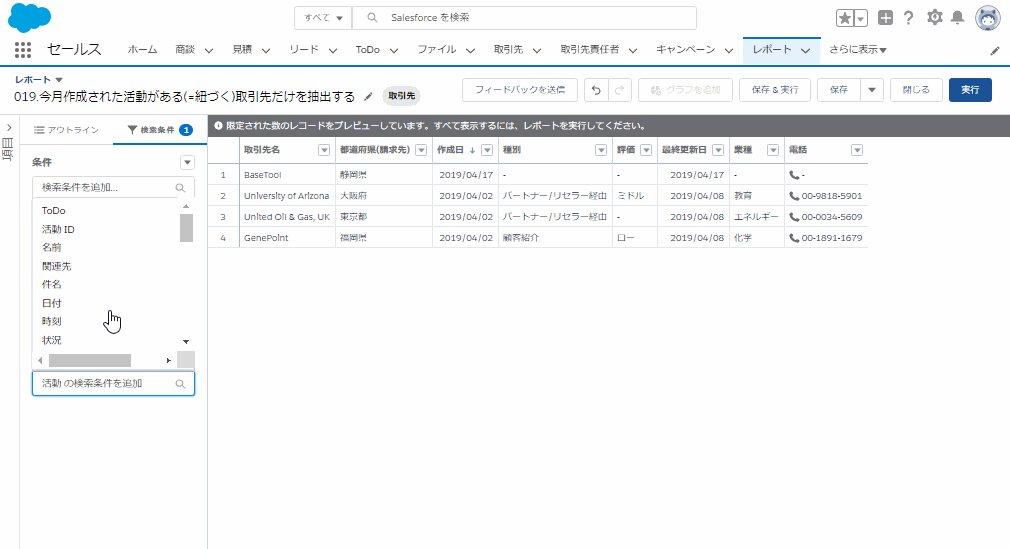Open the ホーム tab

[x=142, y=50]
